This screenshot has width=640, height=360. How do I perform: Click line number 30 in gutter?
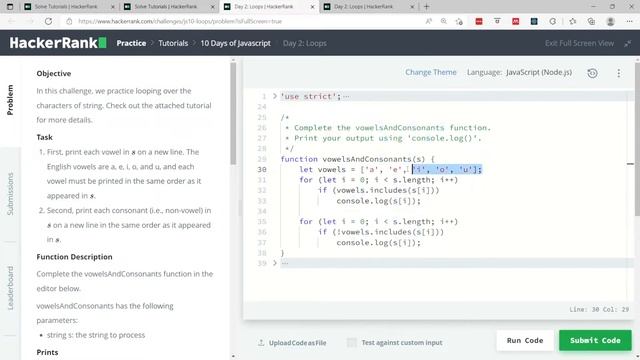(x=262, y=169)
